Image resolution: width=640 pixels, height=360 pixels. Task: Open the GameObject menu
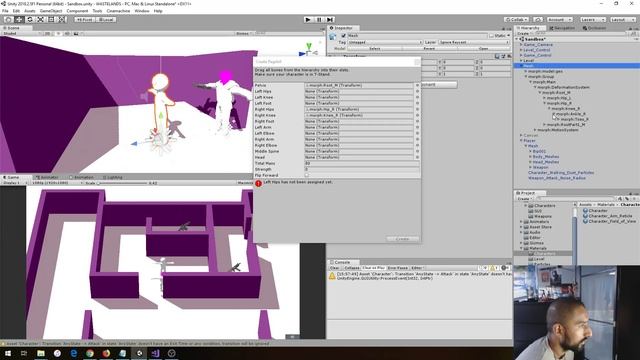point(51,11)
